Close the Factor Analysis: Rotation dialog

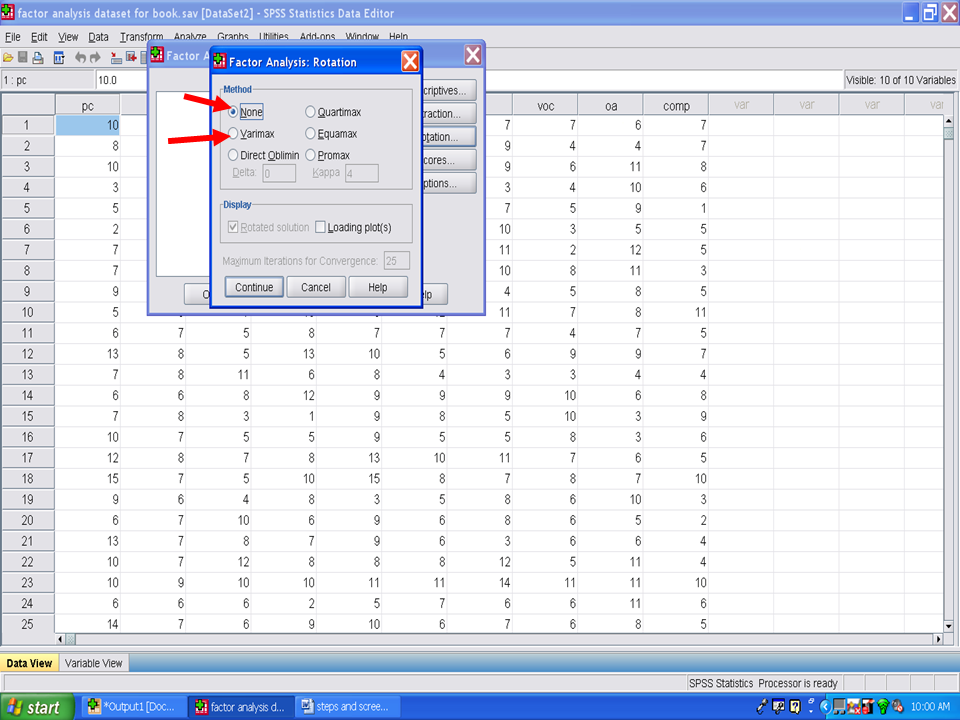pos(410,62)
